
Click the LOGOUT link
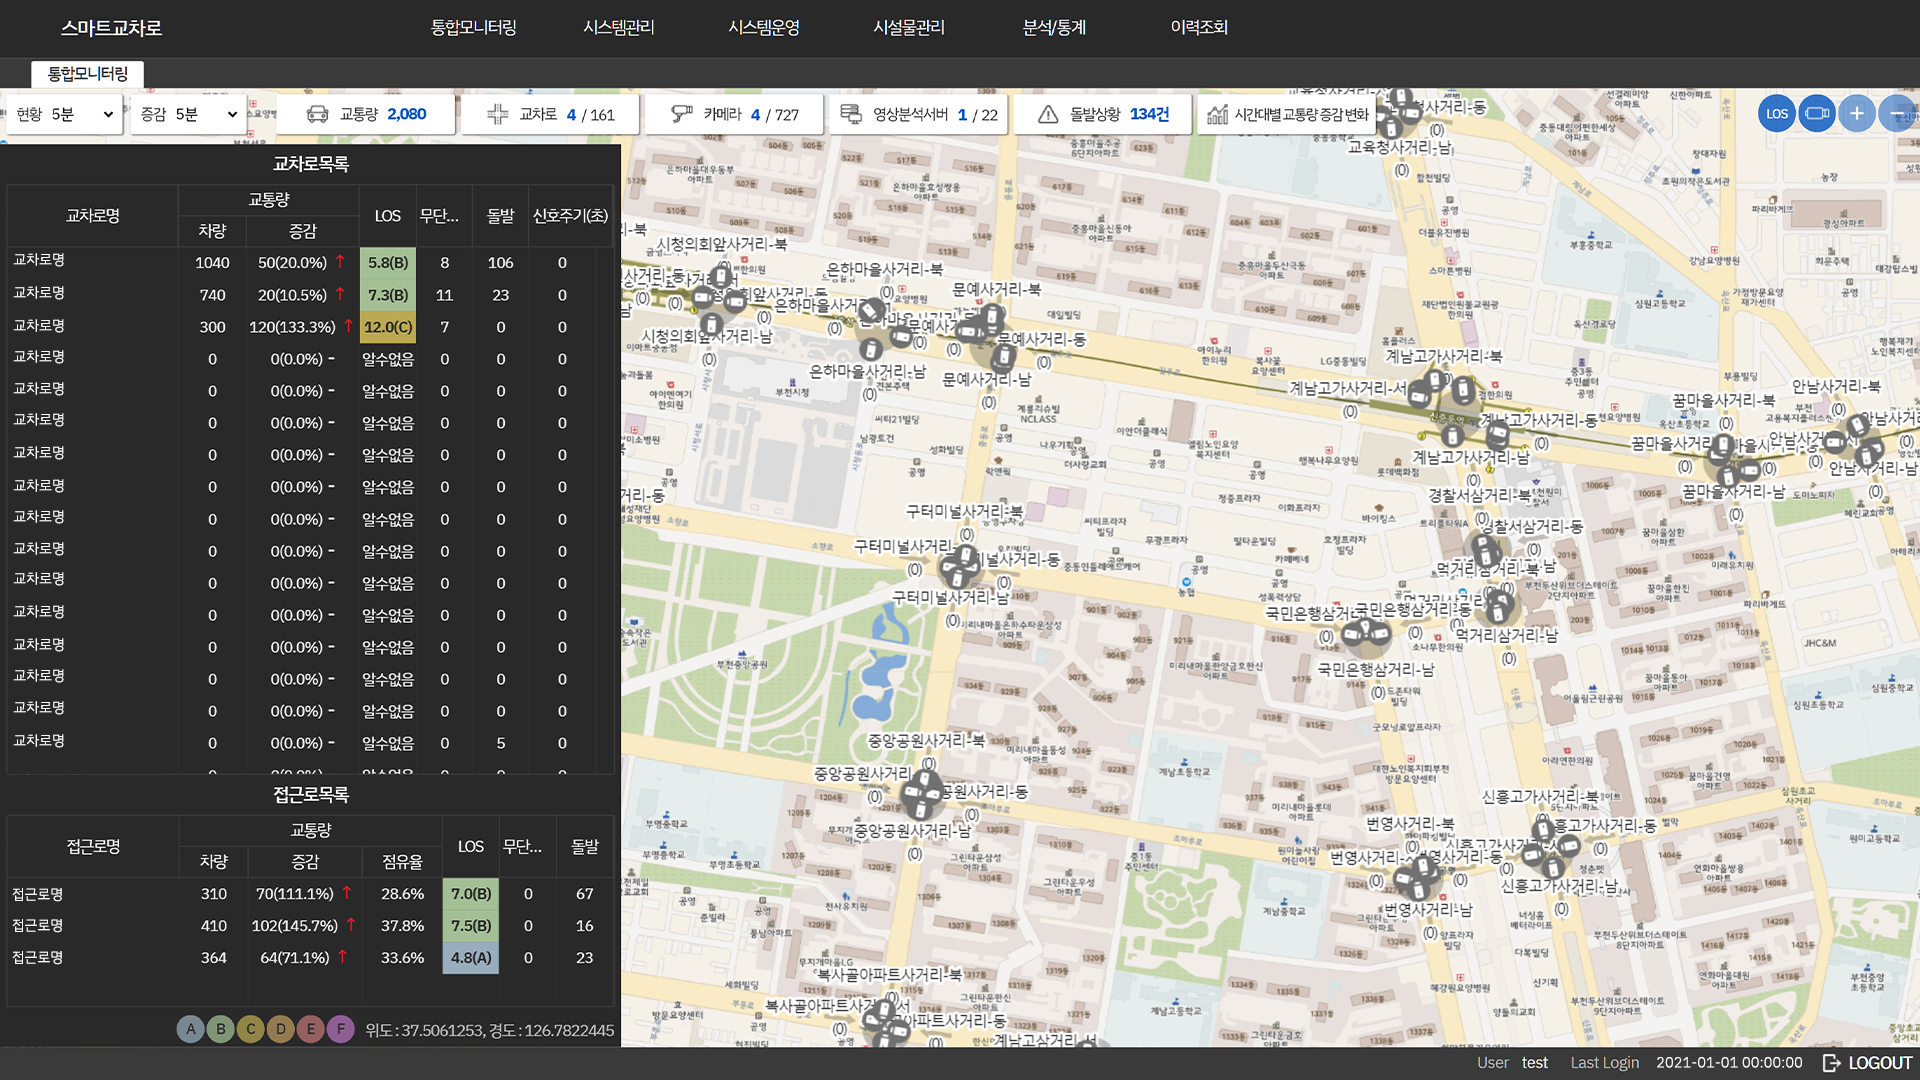pos(1880,1063)
